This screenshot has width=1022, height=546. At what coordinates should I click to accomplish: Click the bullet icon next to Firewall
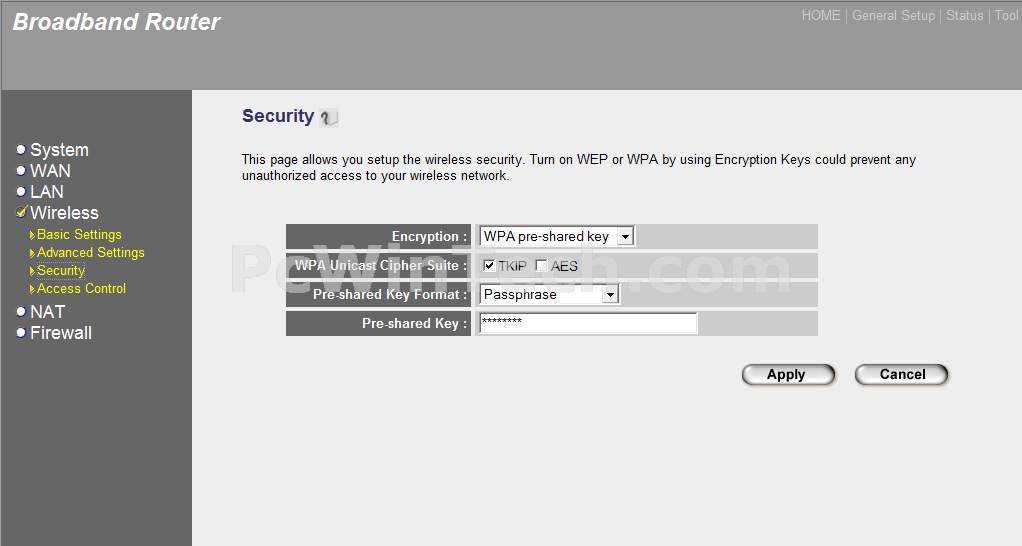point(21,332)
